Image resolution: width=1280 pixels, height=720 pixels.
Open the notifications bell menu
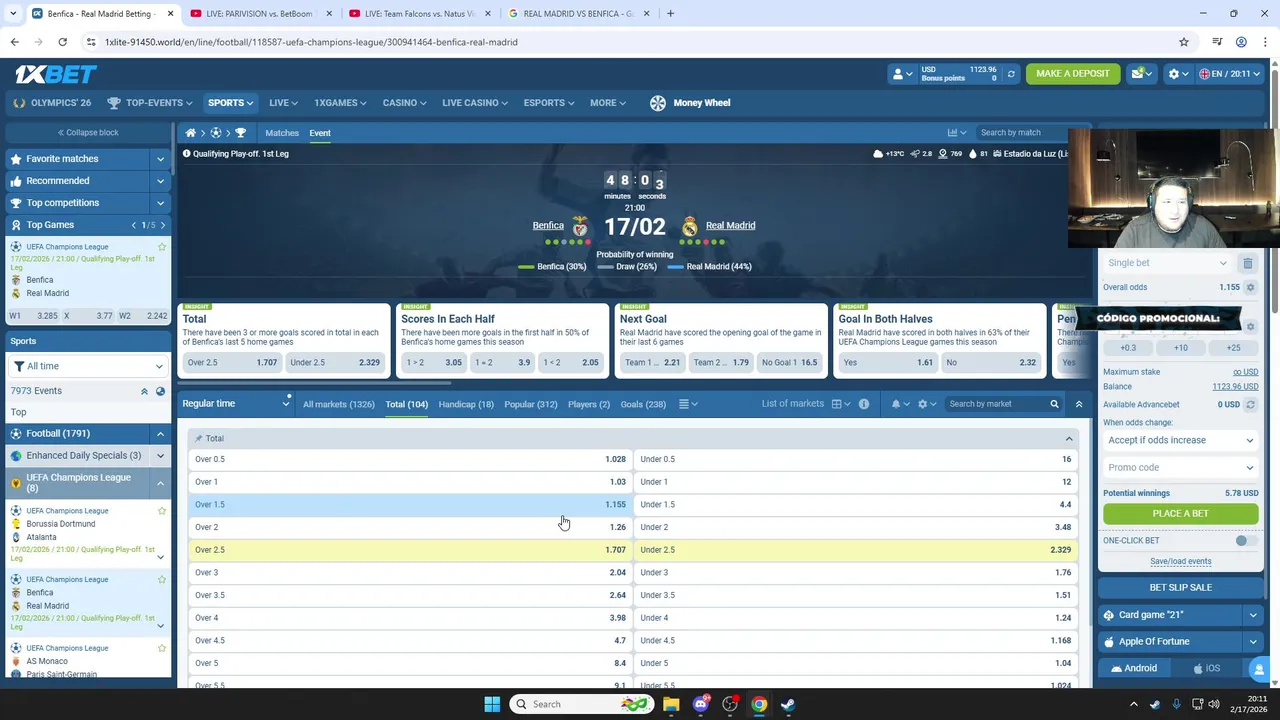tap(900, 404)
